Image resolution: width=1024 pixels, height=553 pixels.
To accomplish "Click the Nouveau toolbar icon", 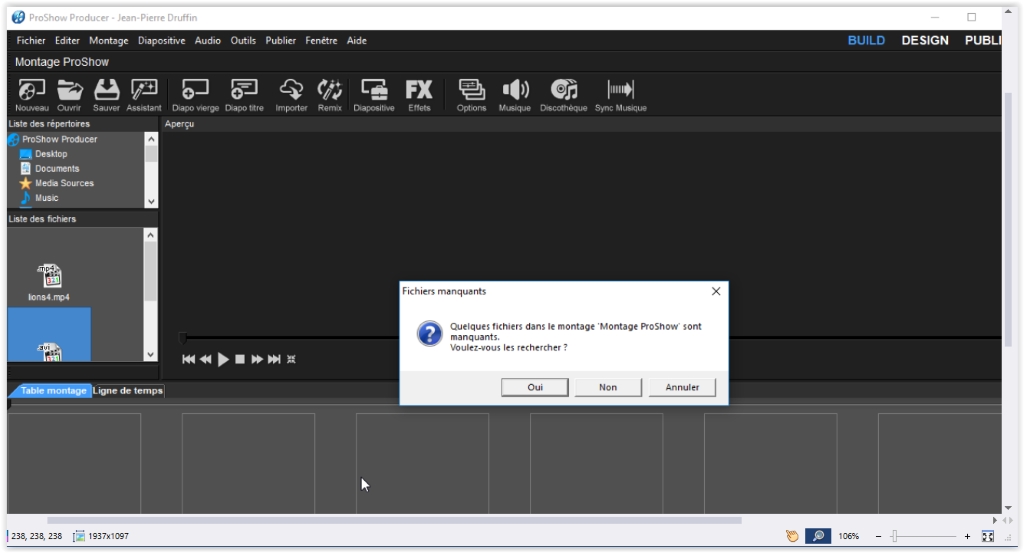I will coord(32,95).
